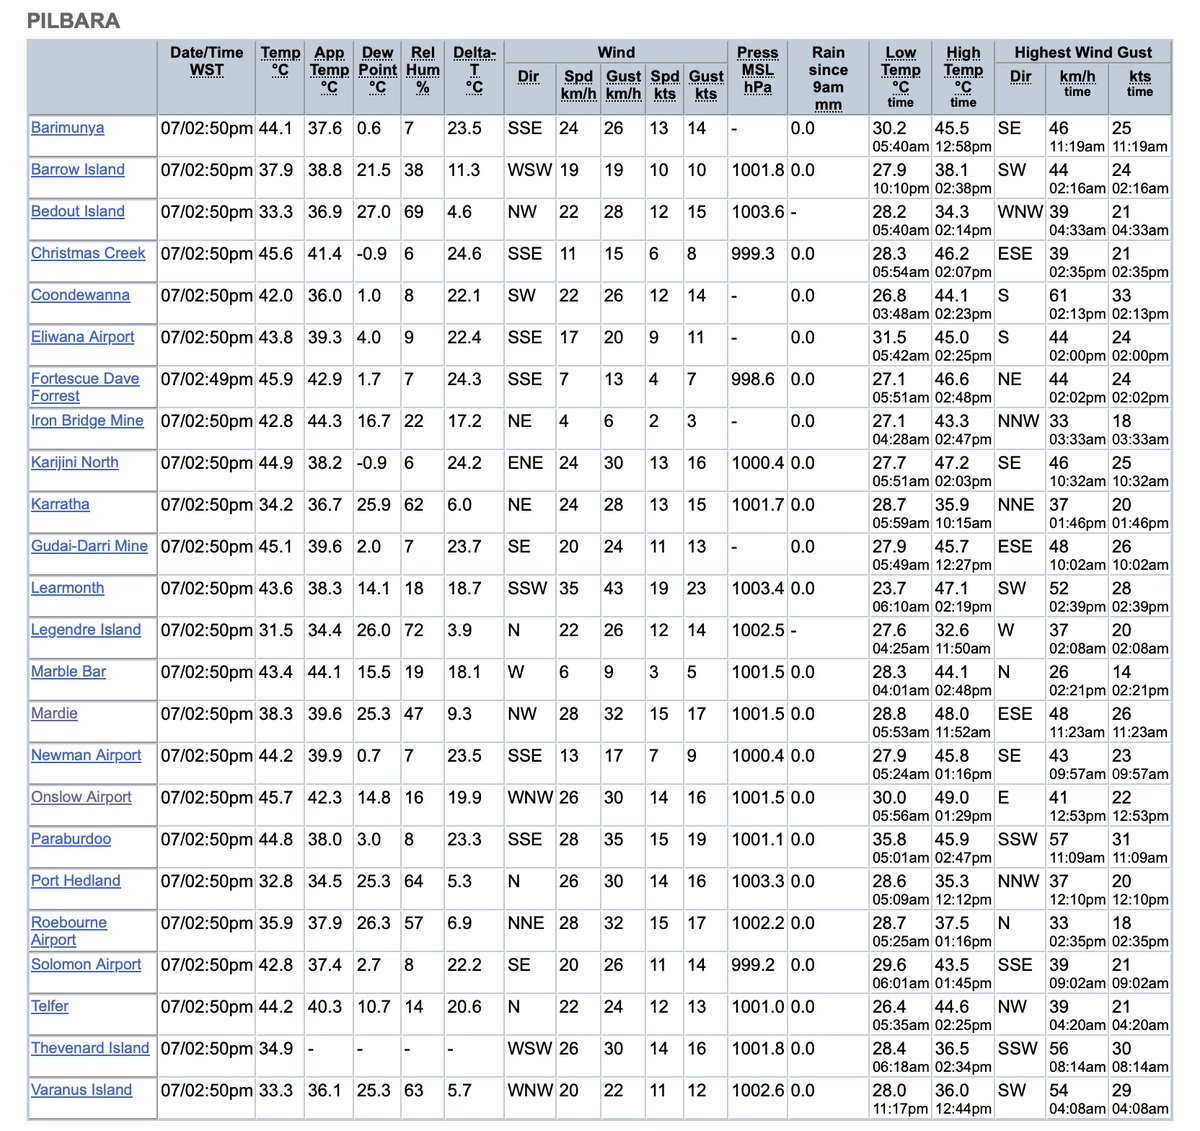1200x1131 pixels.
Task: Open the Barrow Island station link
Action: click(78, 170)
